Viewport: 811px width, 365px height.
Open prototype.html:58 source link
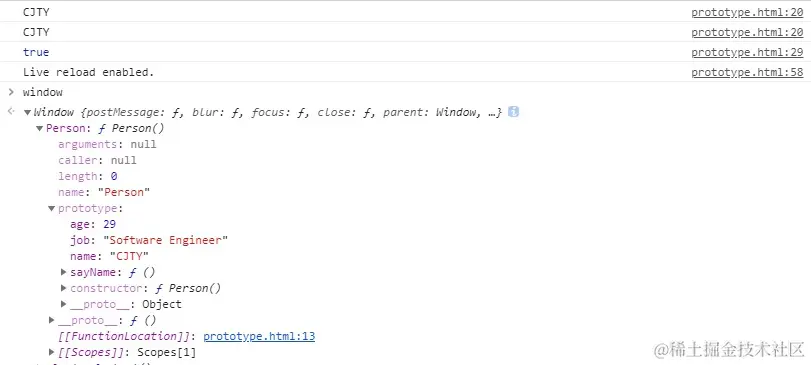(x=747, y=72)
